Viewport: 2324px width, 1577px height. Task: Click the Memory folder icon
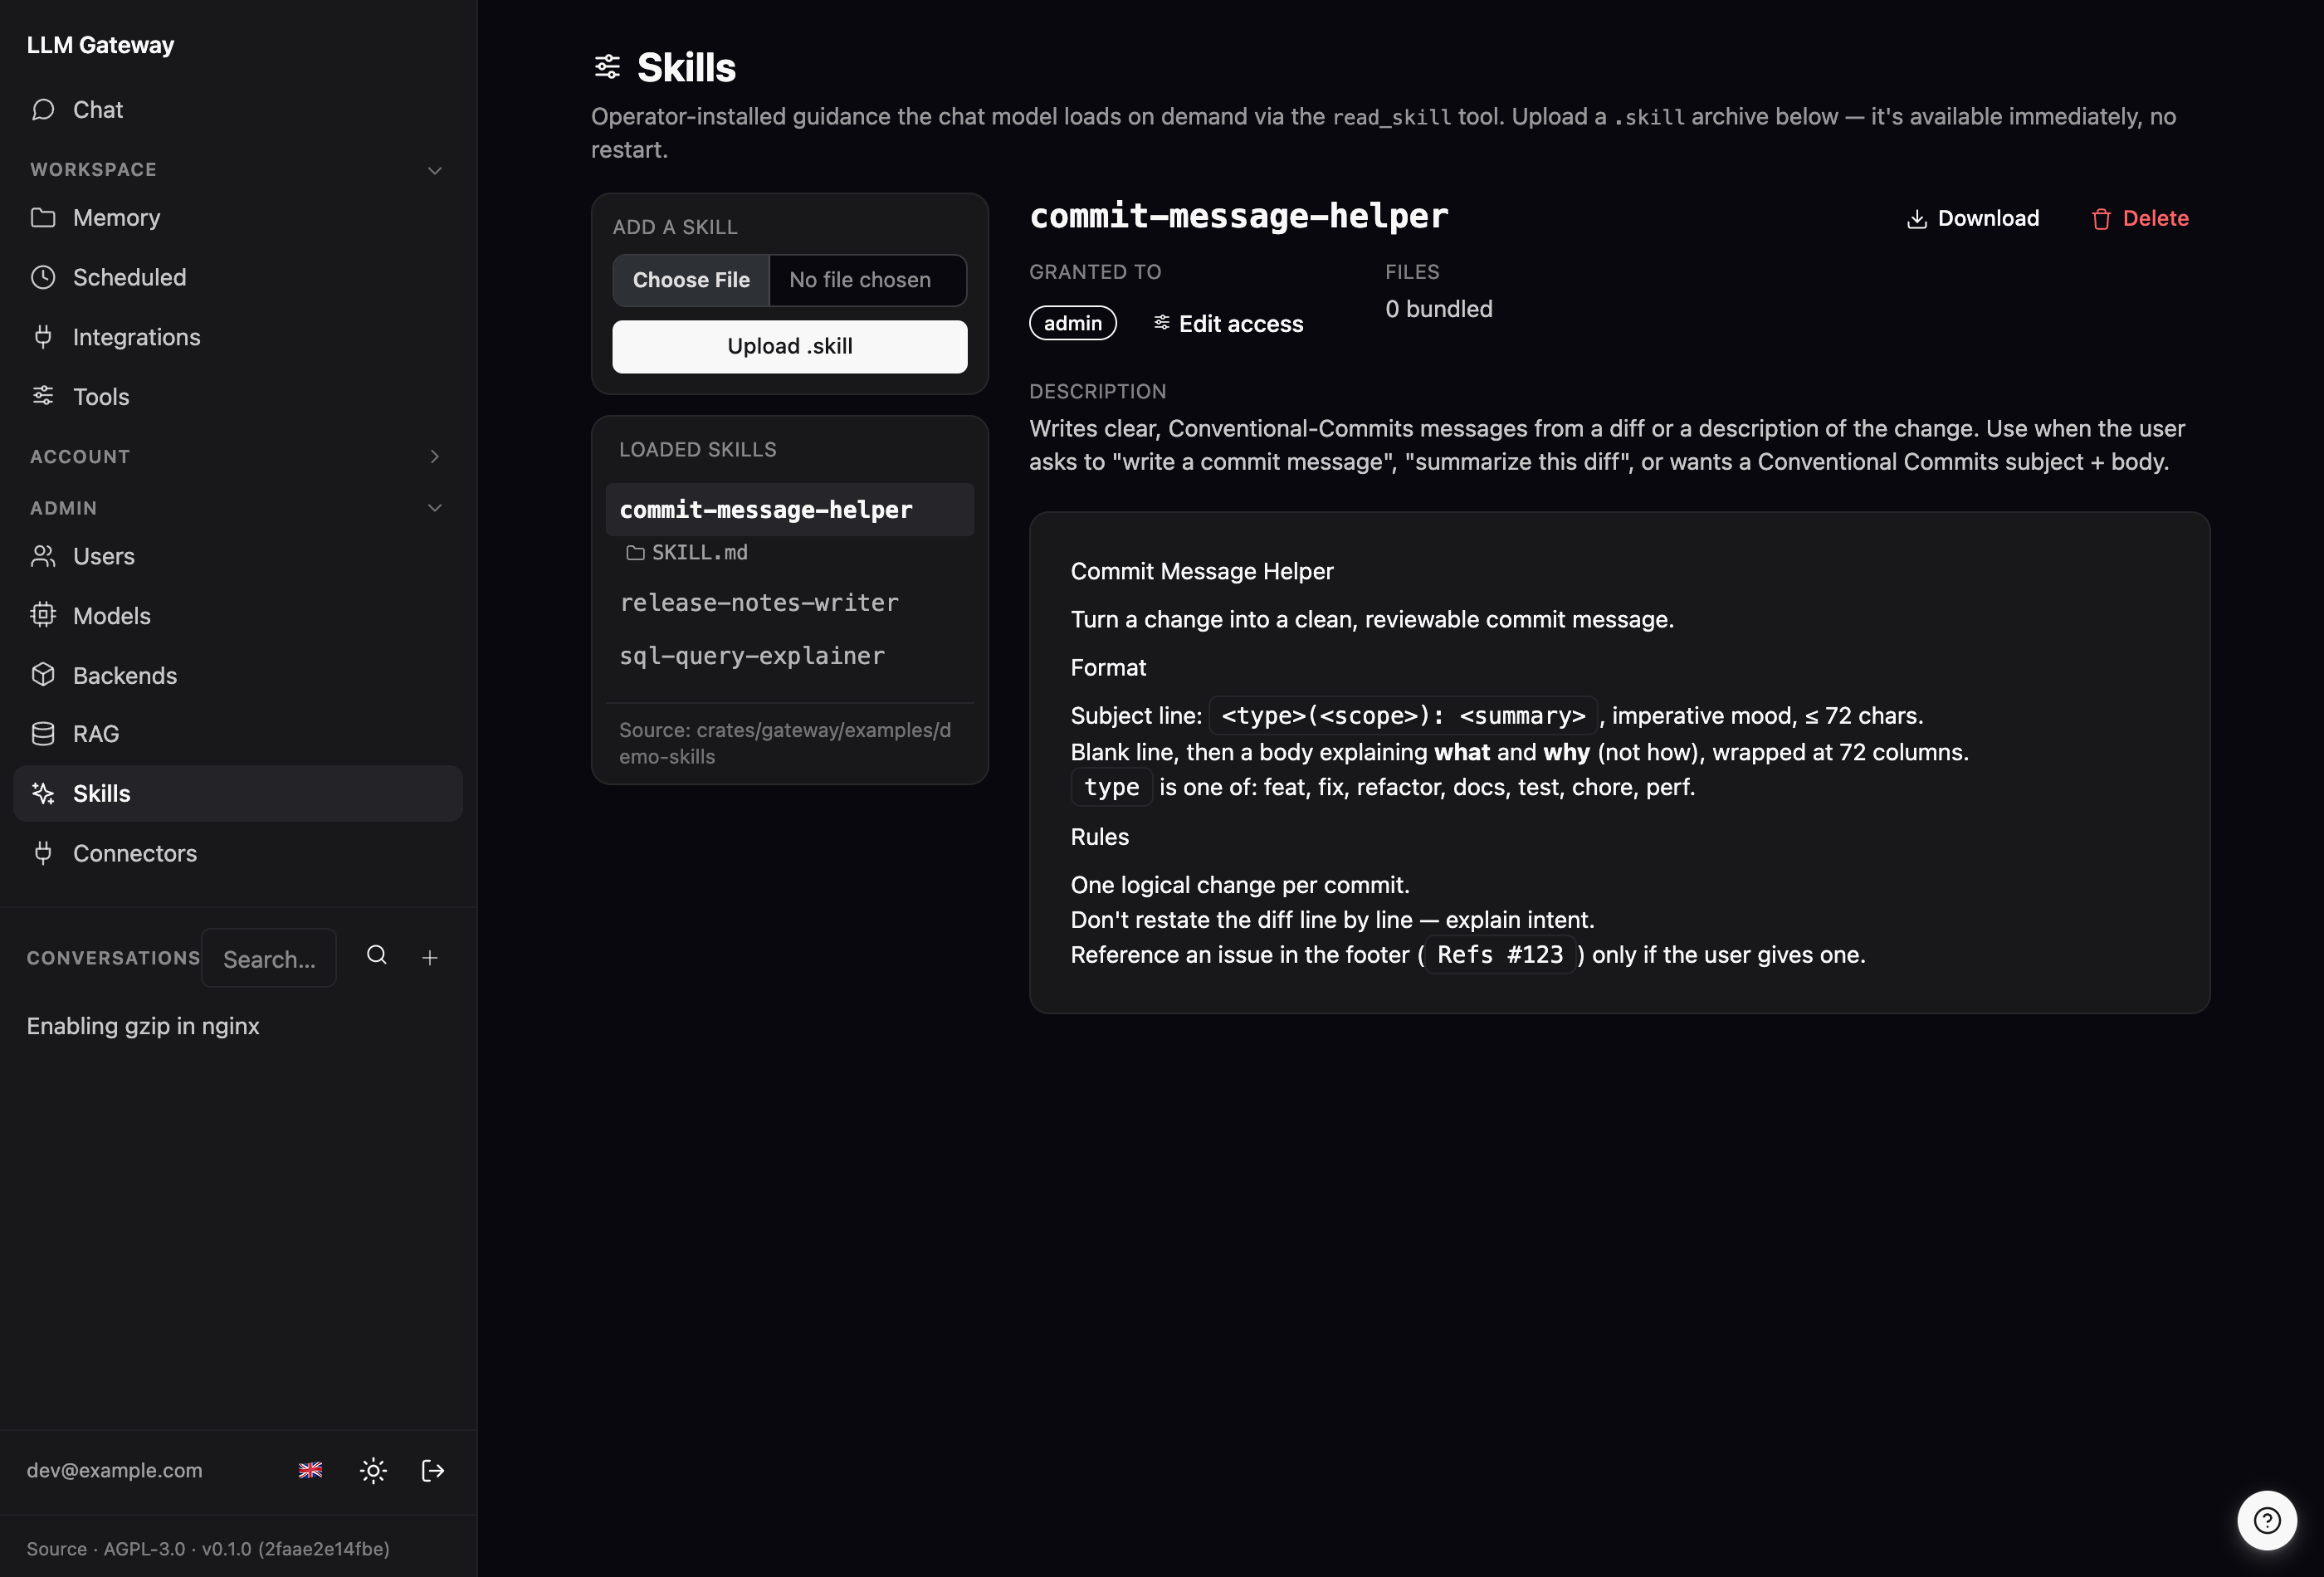coord(43,218)
